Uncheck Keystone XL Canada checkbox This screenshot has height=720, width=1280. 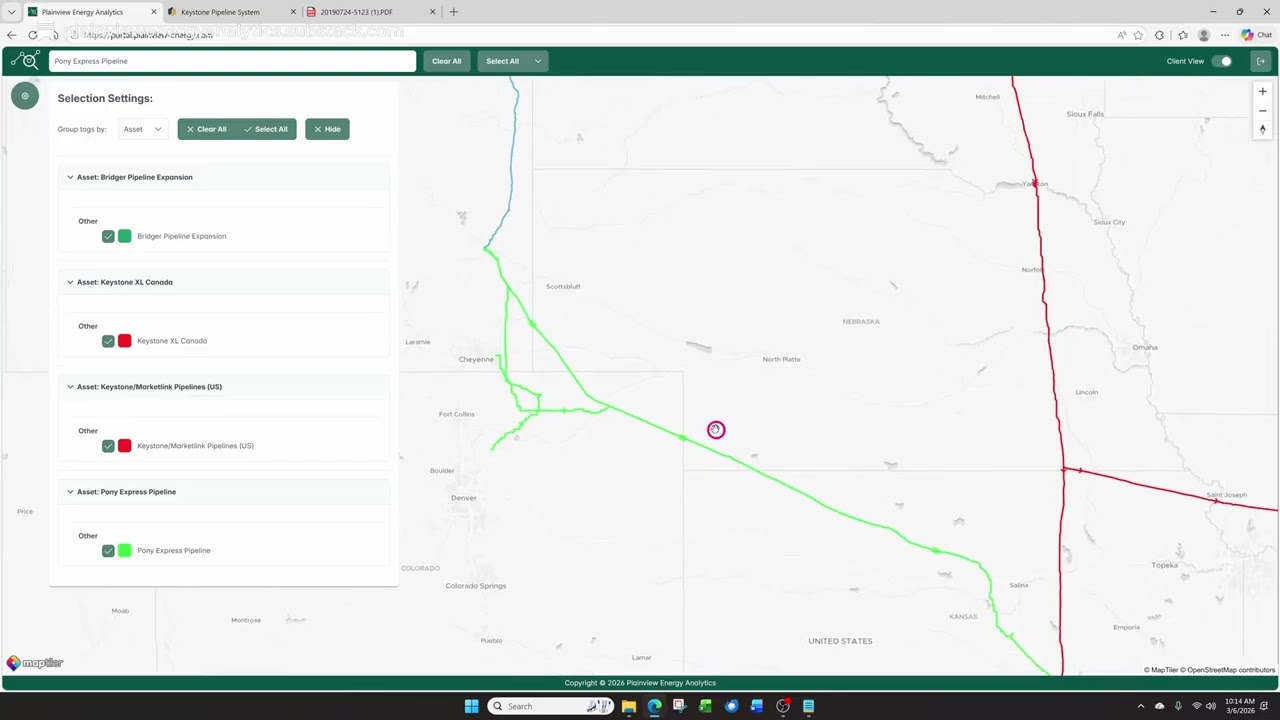click(x=108, y=341)
